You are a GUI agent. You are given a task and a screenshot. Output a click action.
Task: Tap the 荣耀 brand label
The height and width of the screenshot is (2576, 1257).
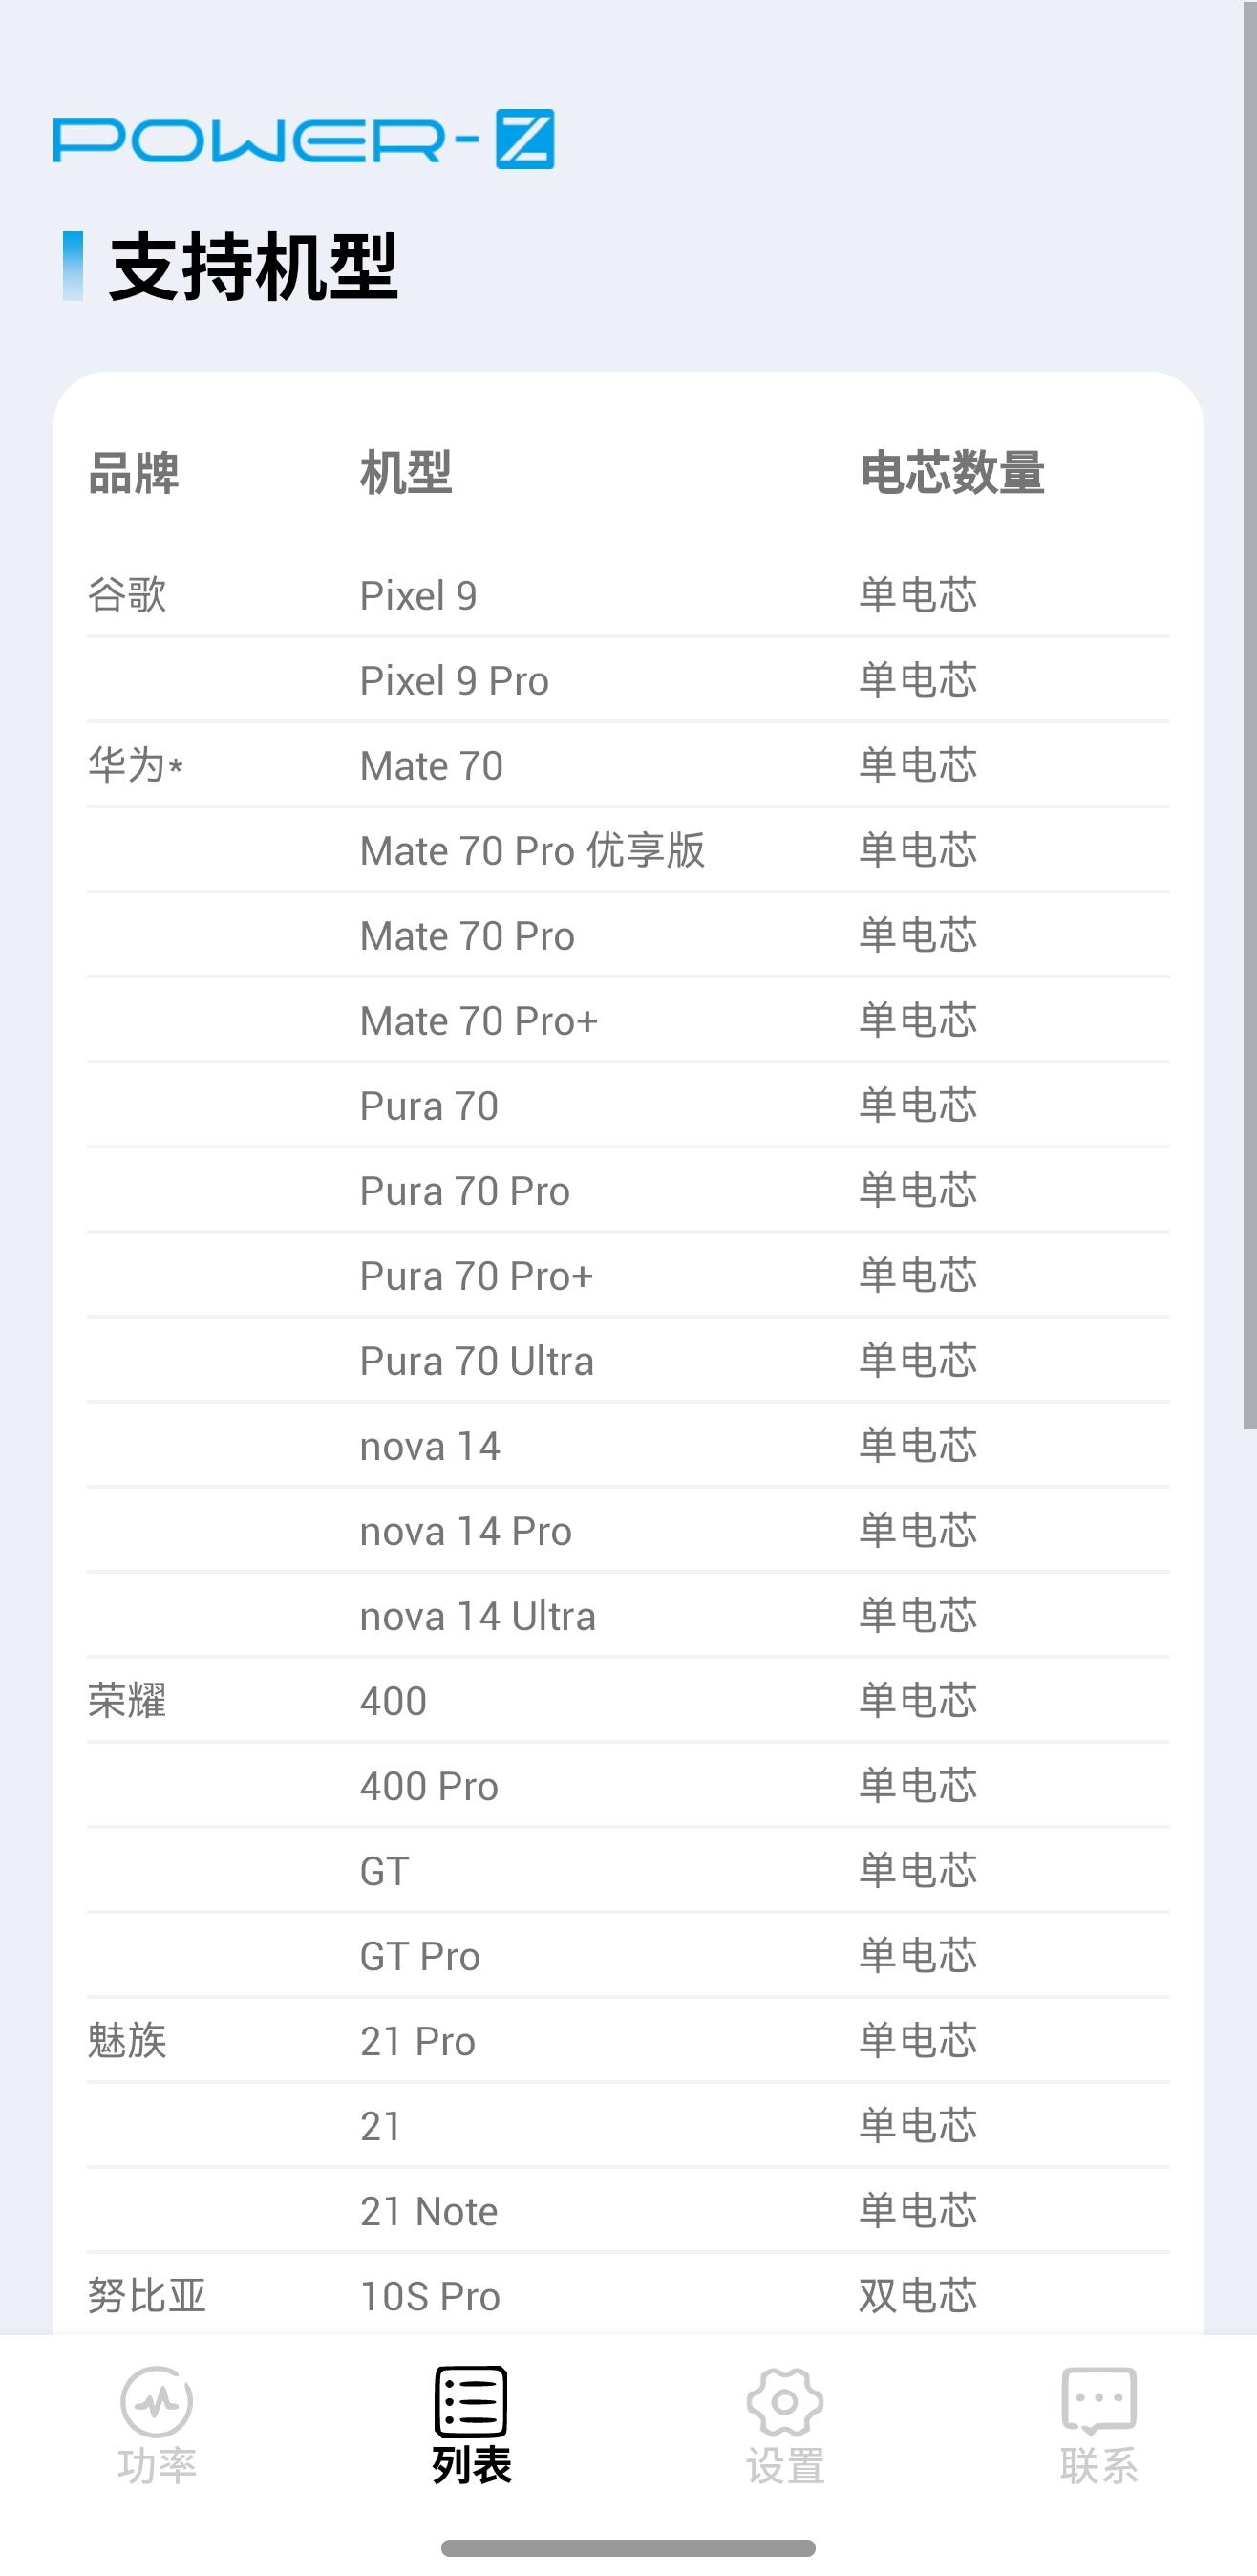click(127, 1701)
